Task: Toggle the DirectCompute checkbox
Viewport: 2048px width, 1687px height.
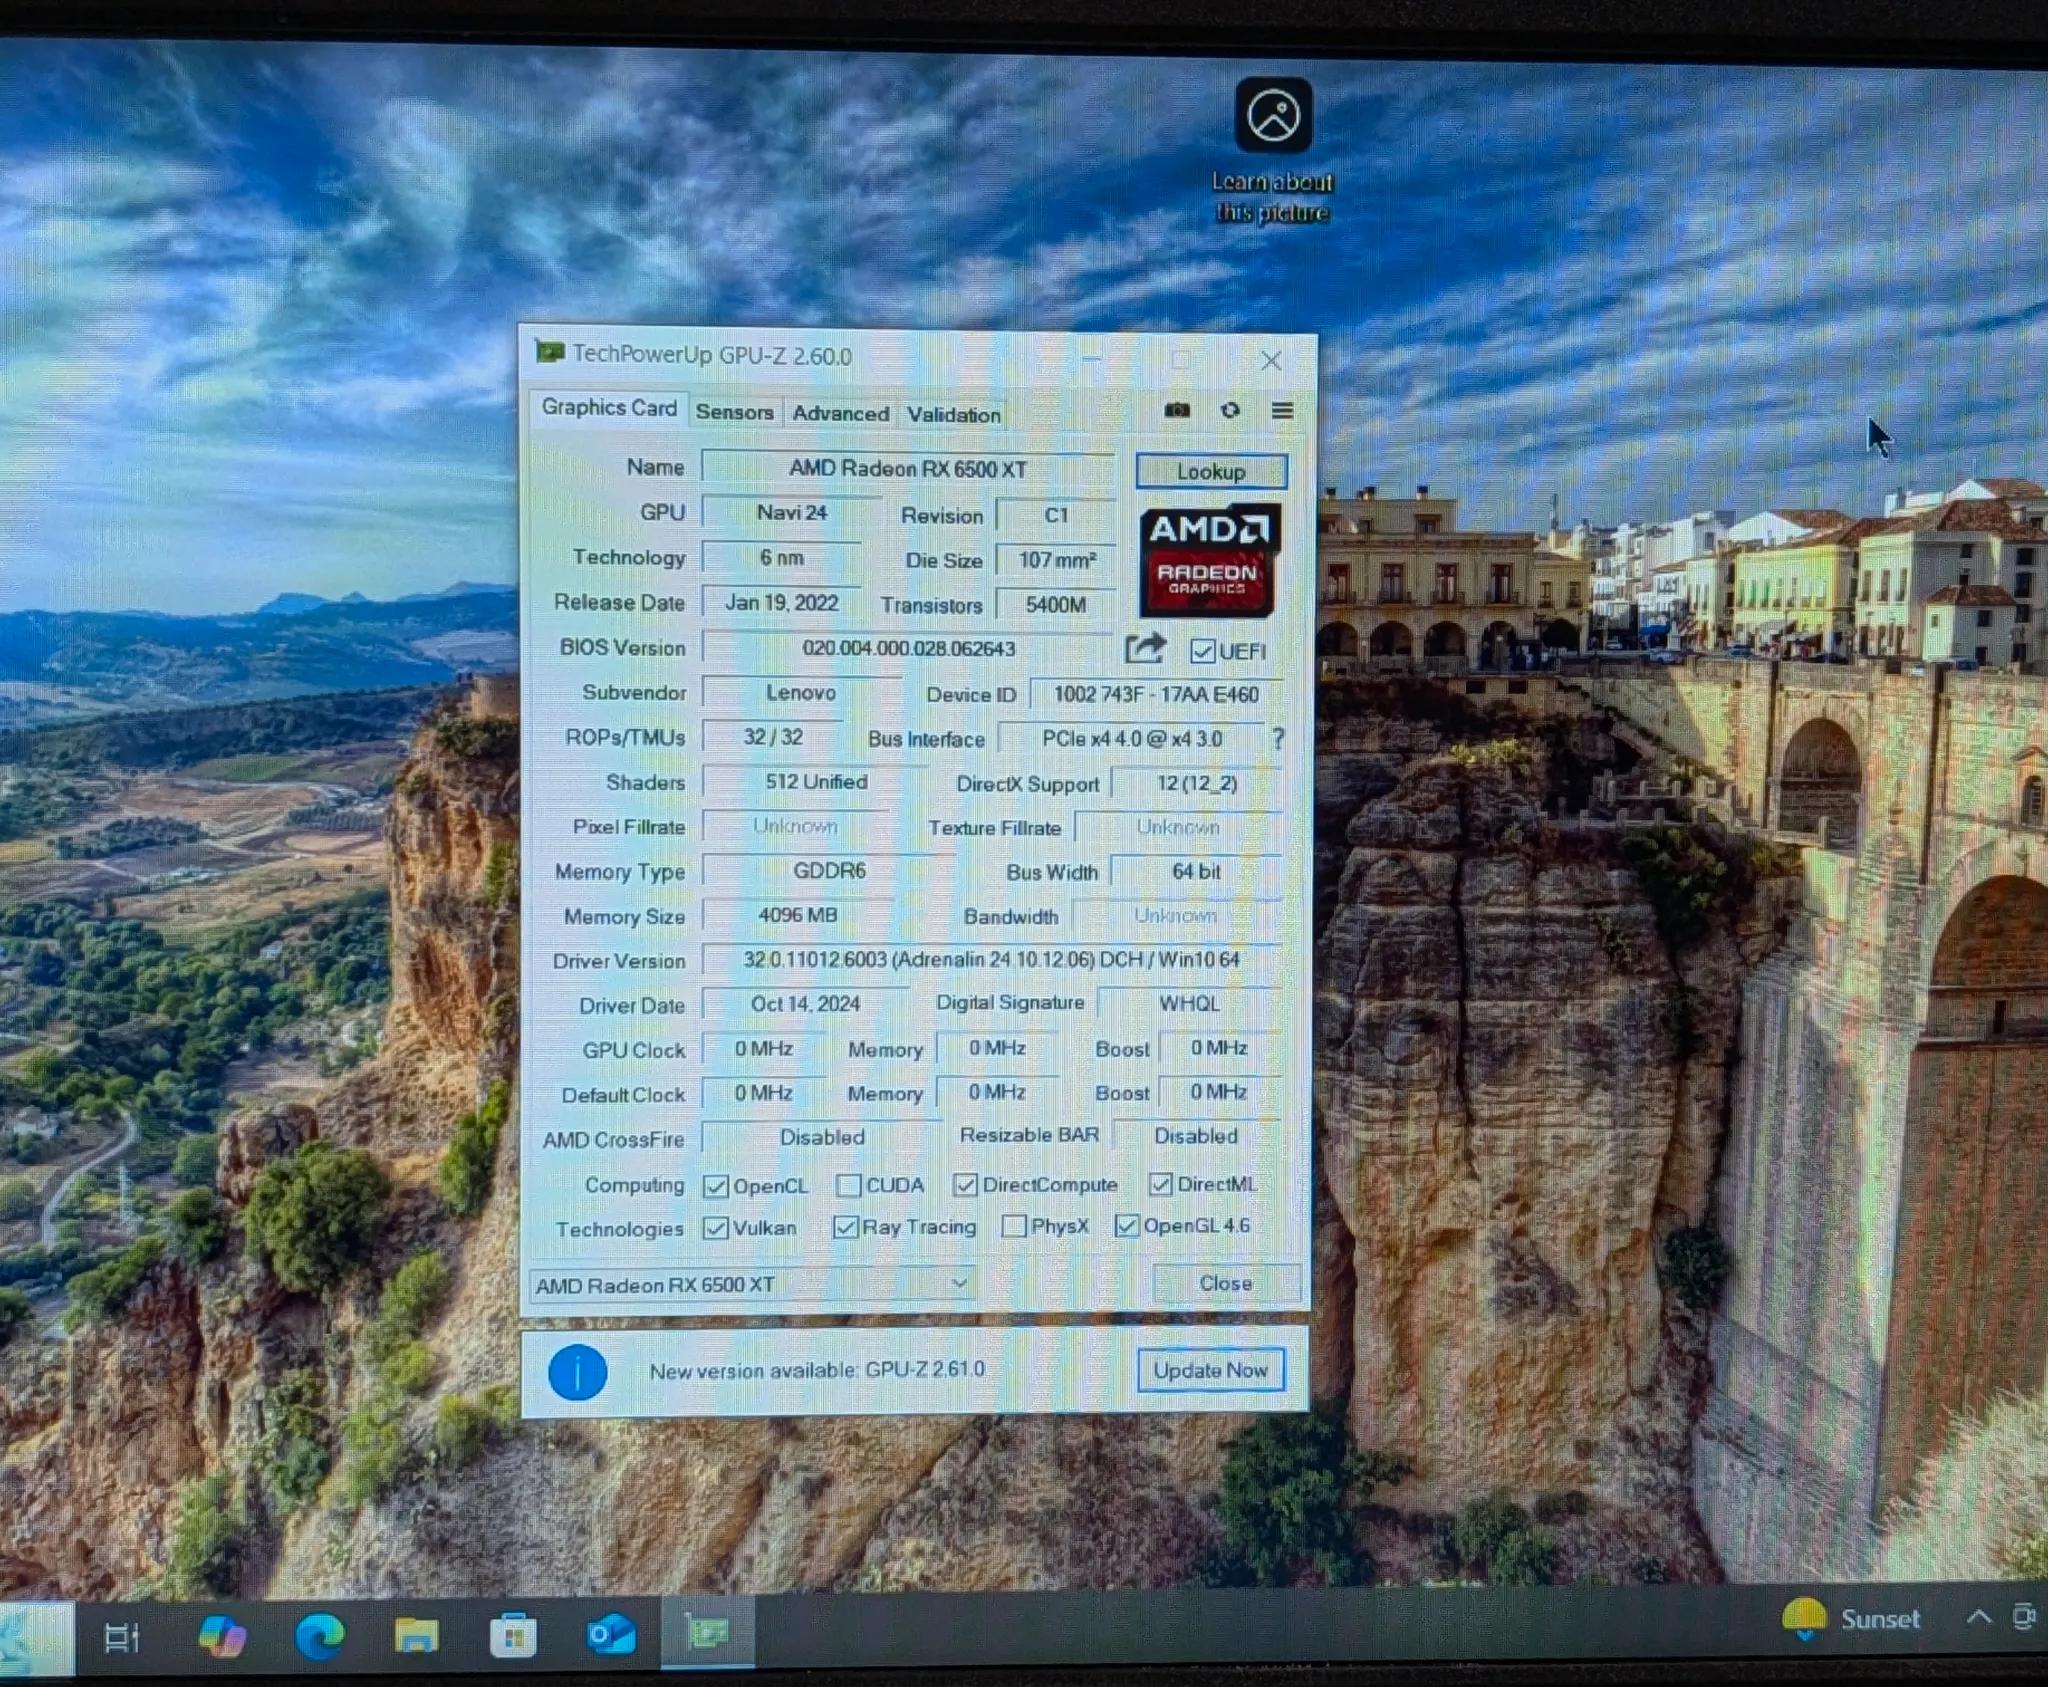Action: [965, 1185]
